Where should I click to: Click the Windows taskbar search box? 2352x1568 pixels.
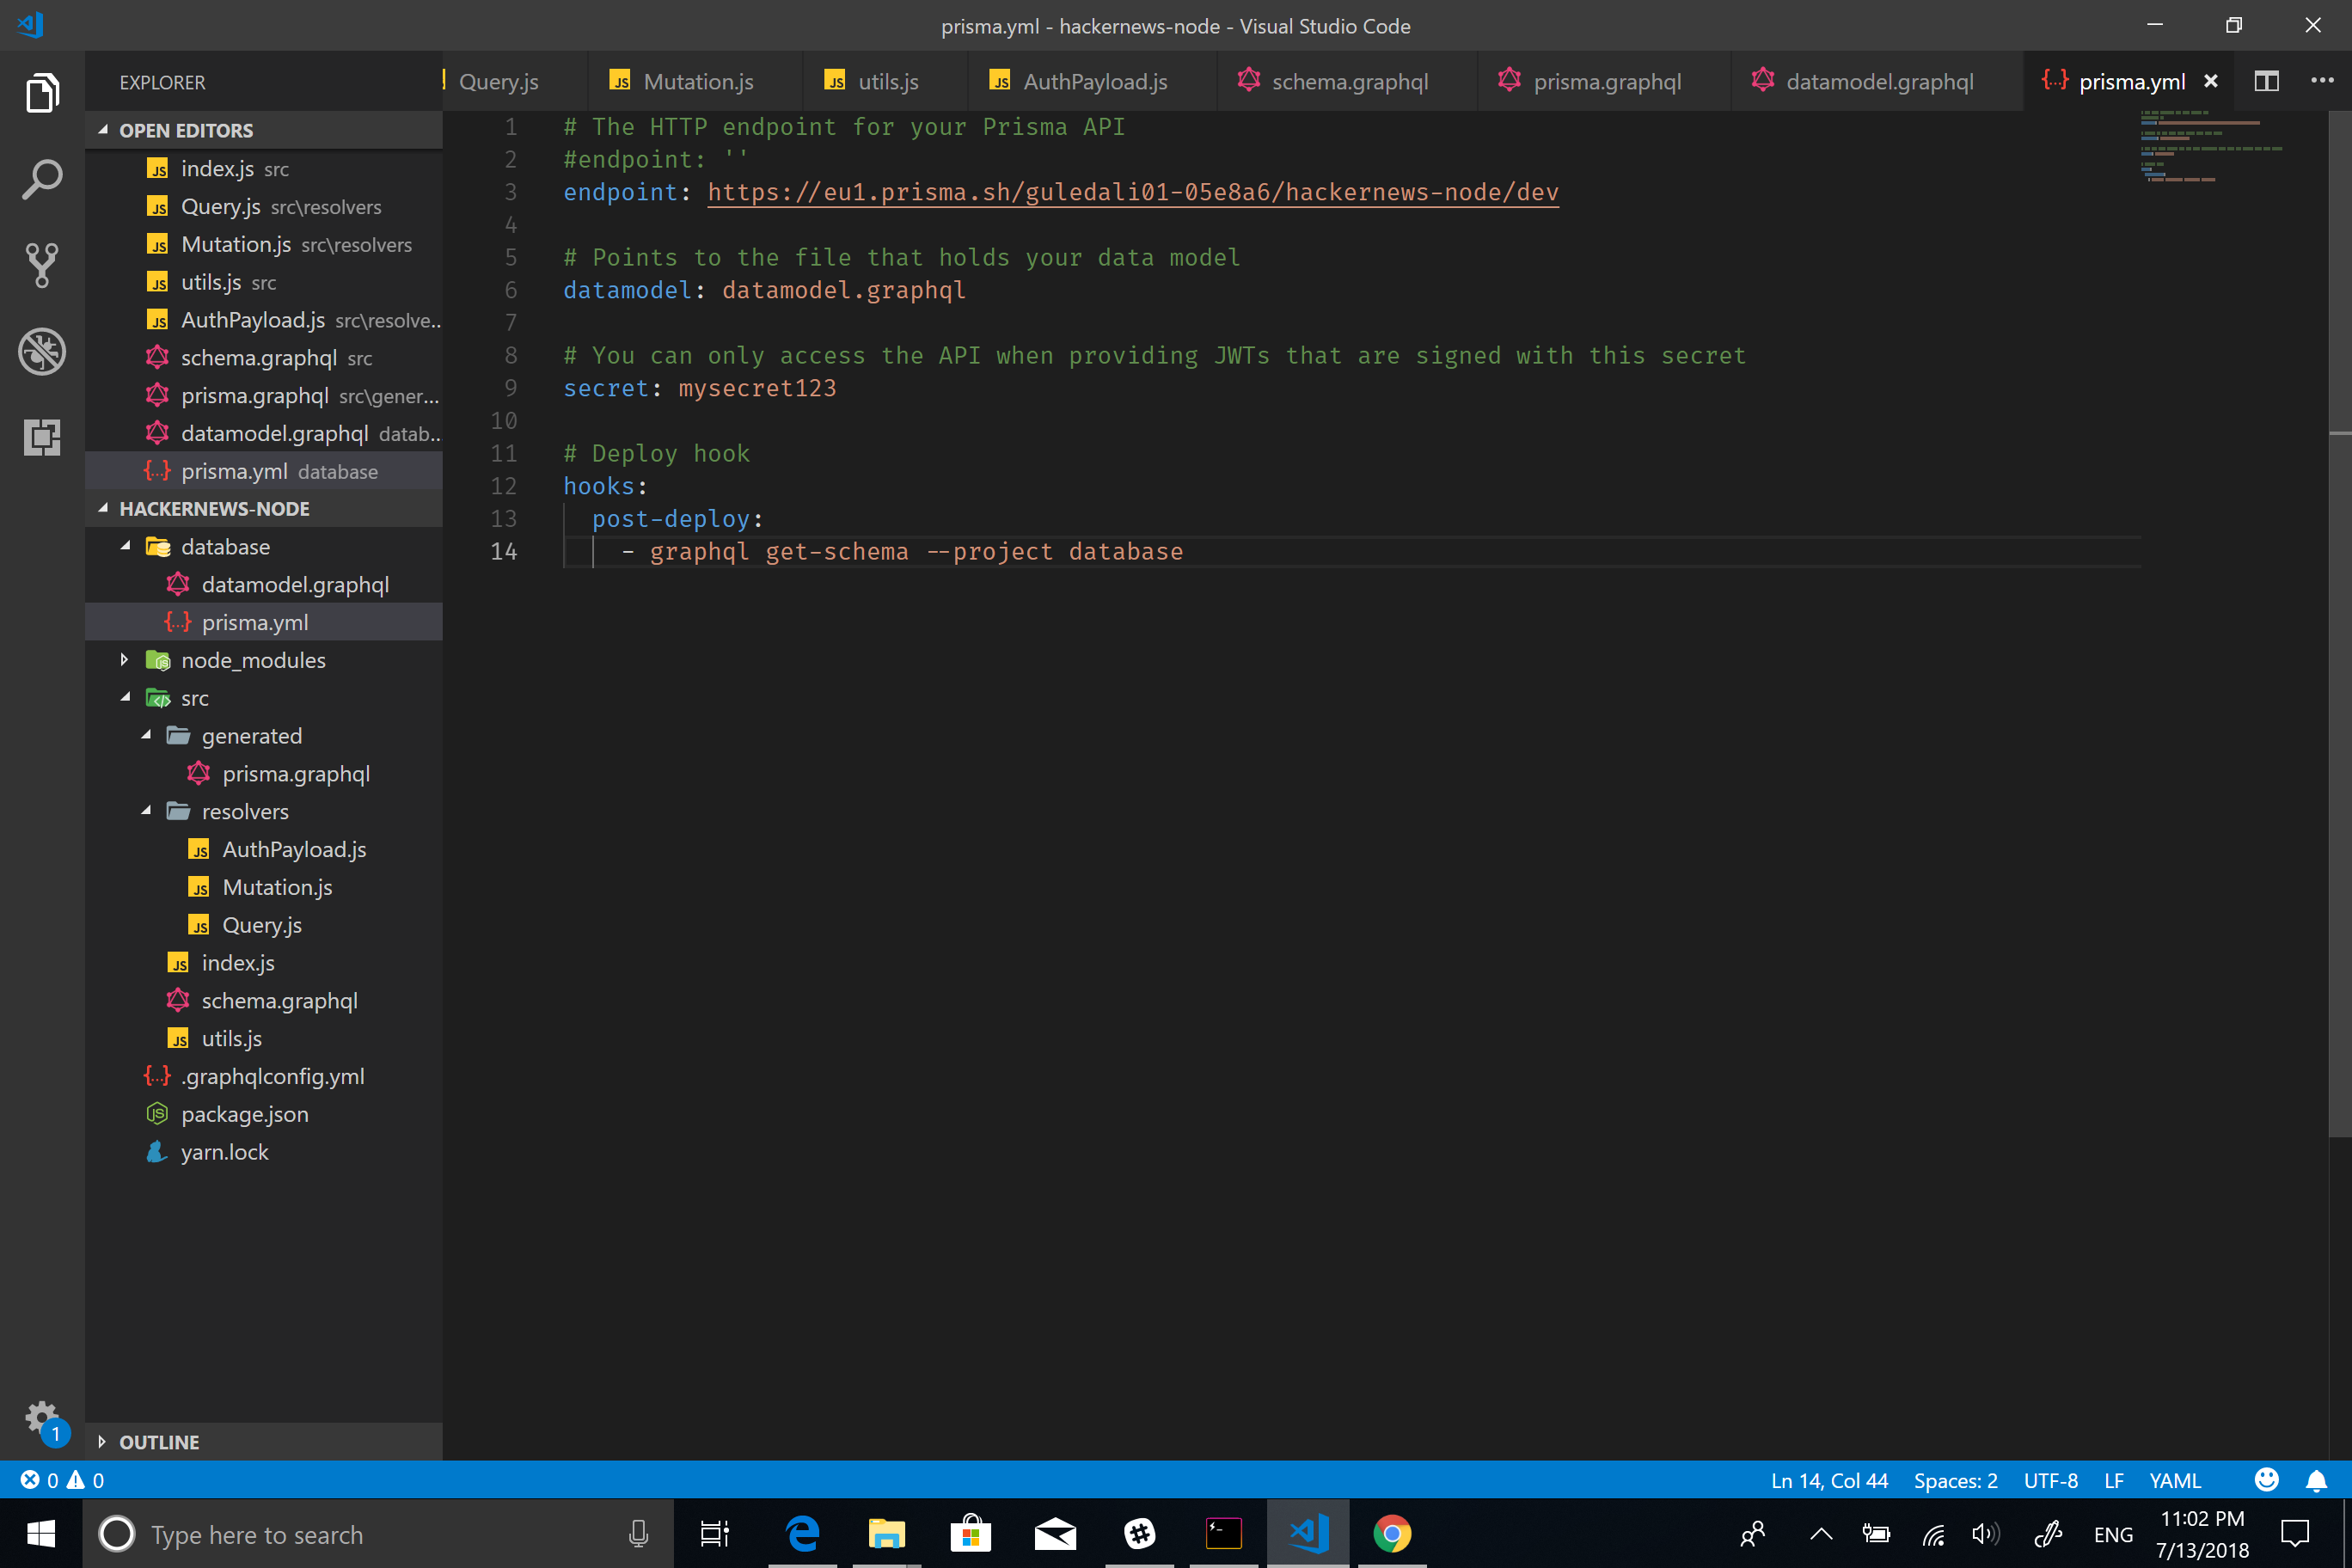pyautogui.click(x=370, y=1534)
